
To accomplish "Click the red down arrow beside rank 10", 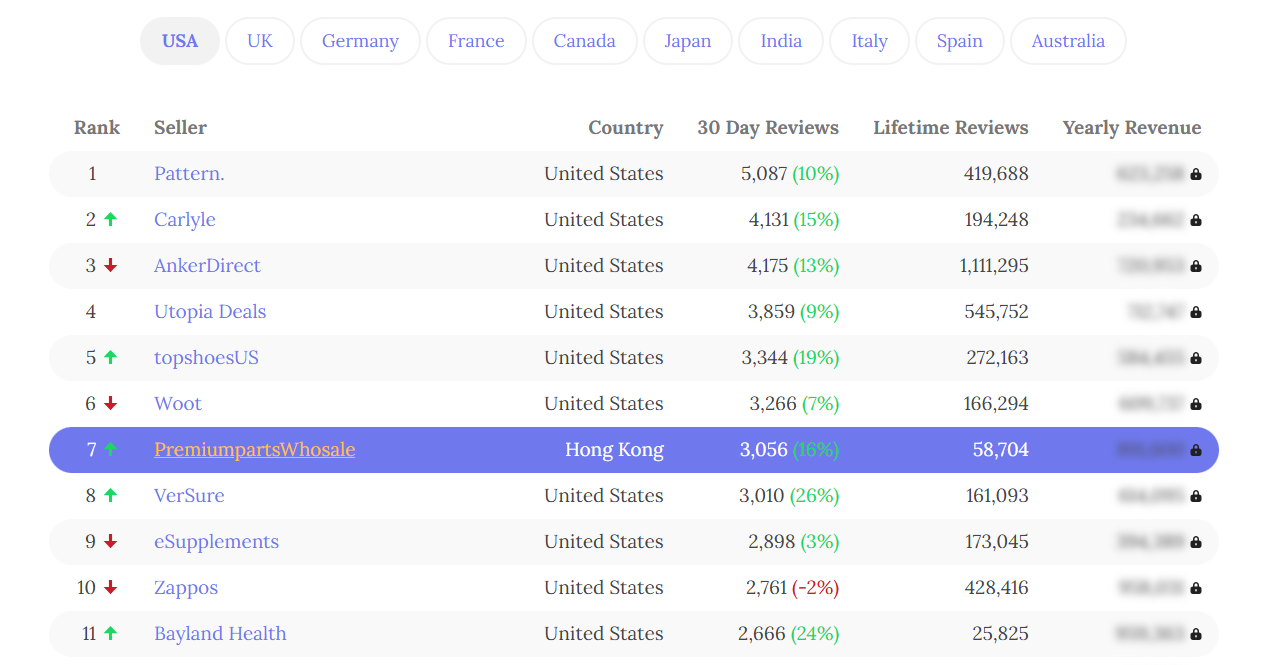I will (111, 588).
